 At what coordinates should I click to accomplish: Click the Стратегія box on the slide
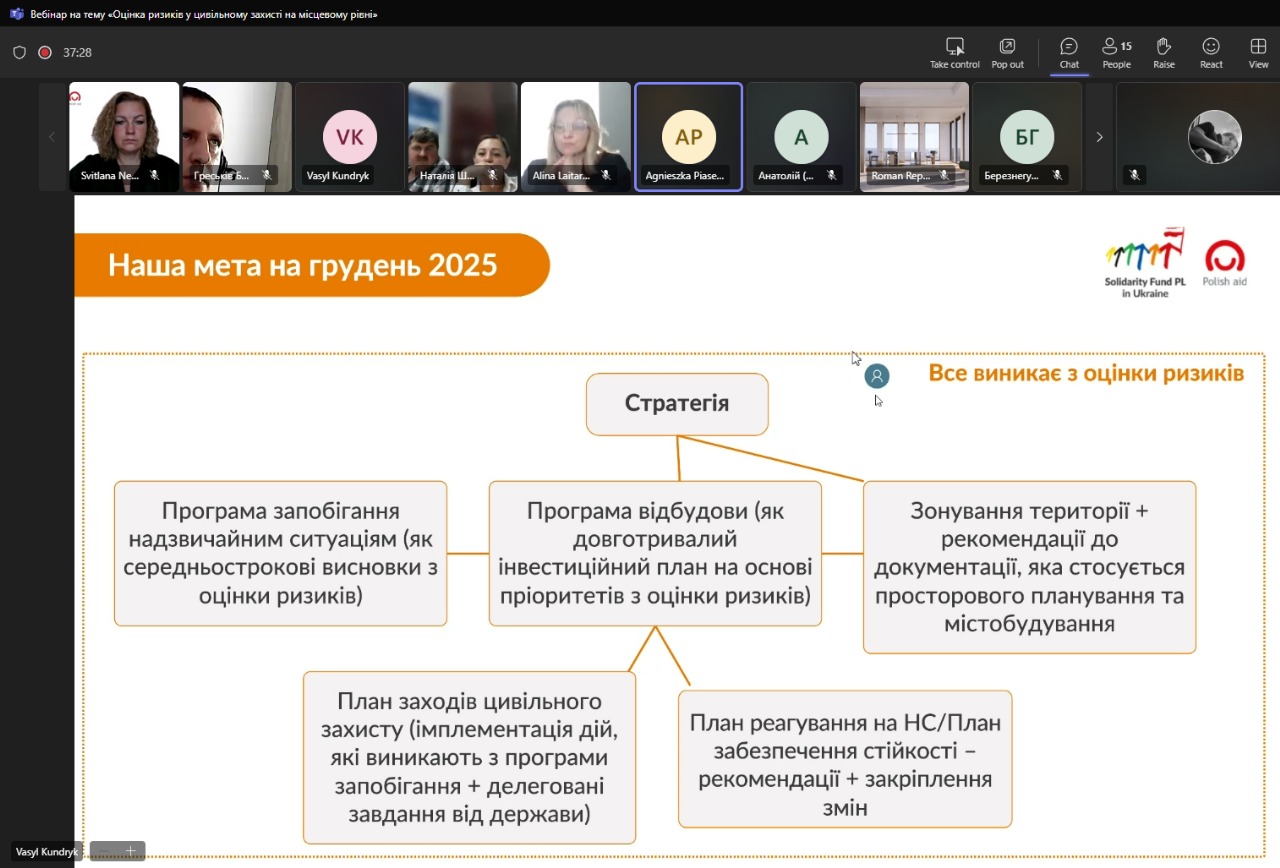(677, 404)
